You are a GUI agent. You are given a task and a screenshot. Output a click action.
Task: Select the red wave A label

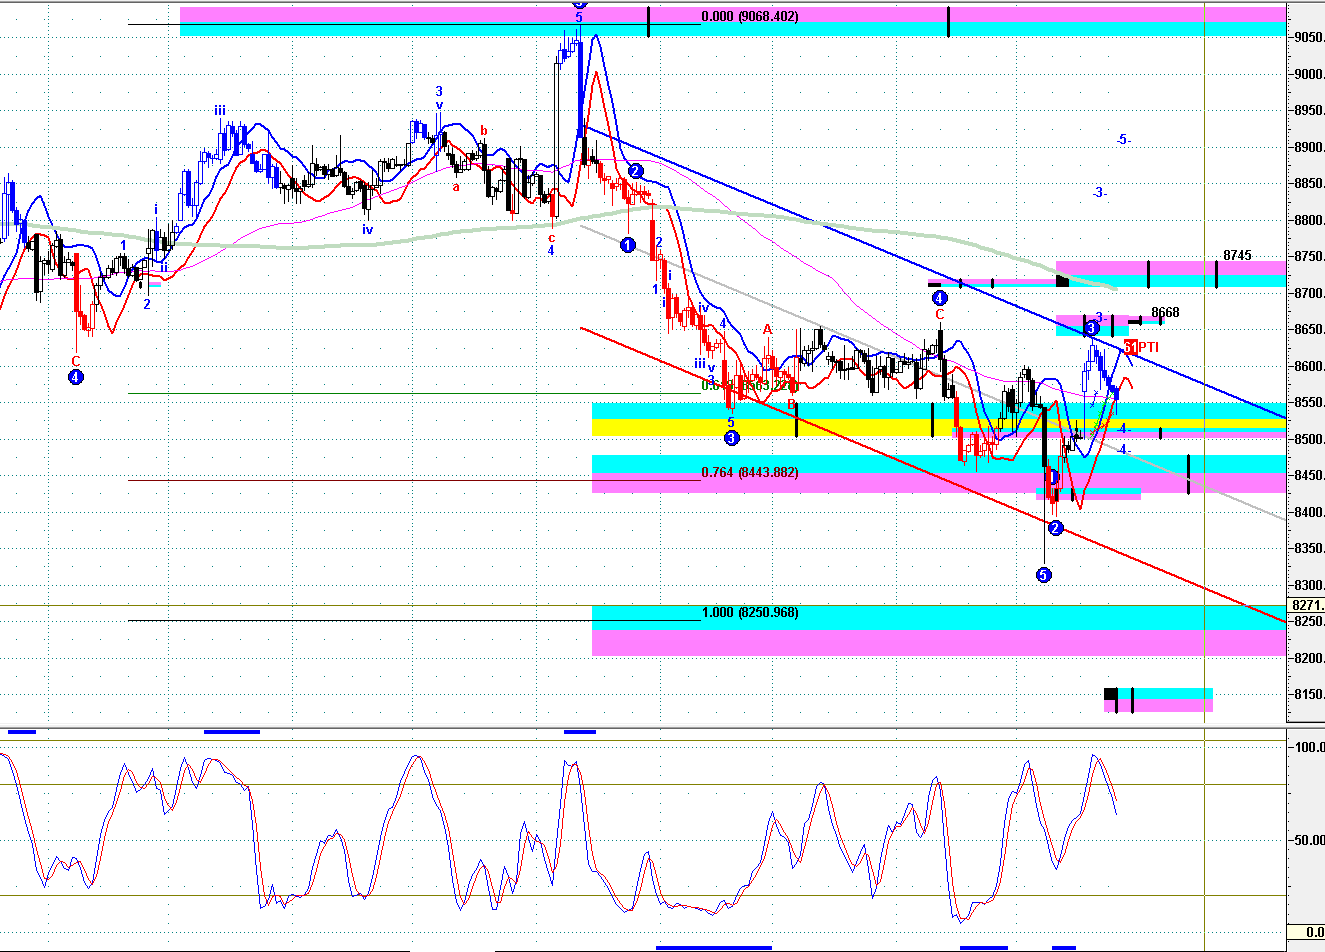coord(767,328)
